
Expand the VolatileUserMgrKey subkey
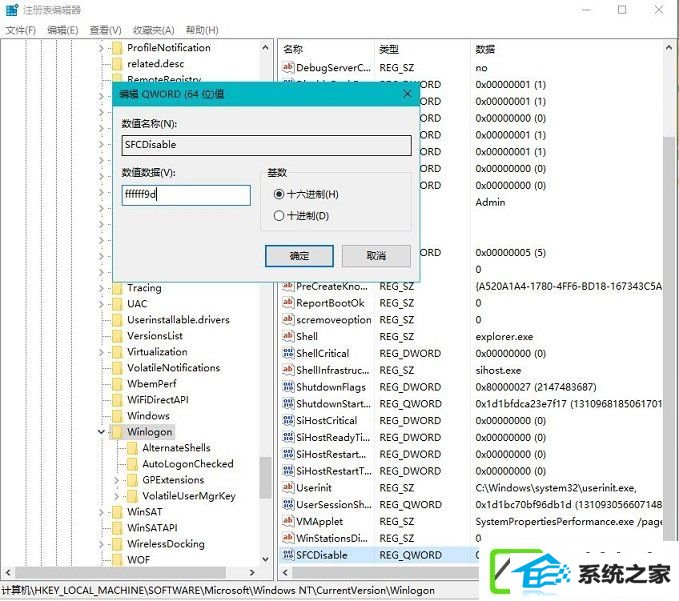(116, 496)
